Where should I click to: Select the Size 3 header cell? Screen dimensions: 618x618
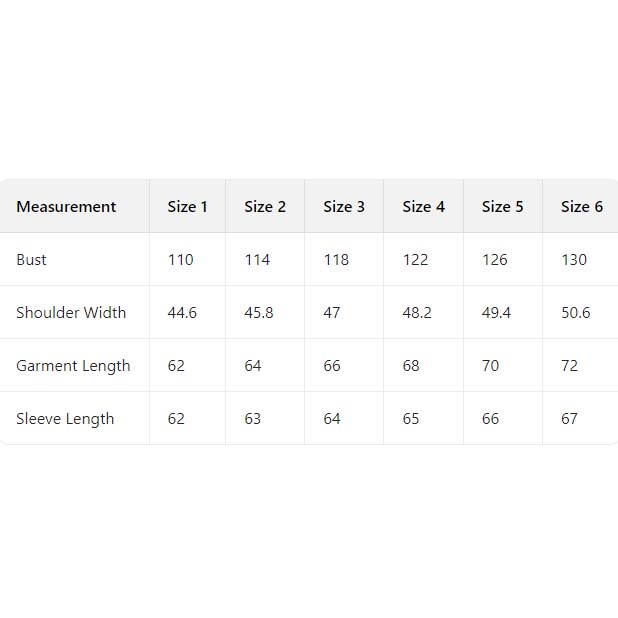pyautogui.click(x=344, y=207)
